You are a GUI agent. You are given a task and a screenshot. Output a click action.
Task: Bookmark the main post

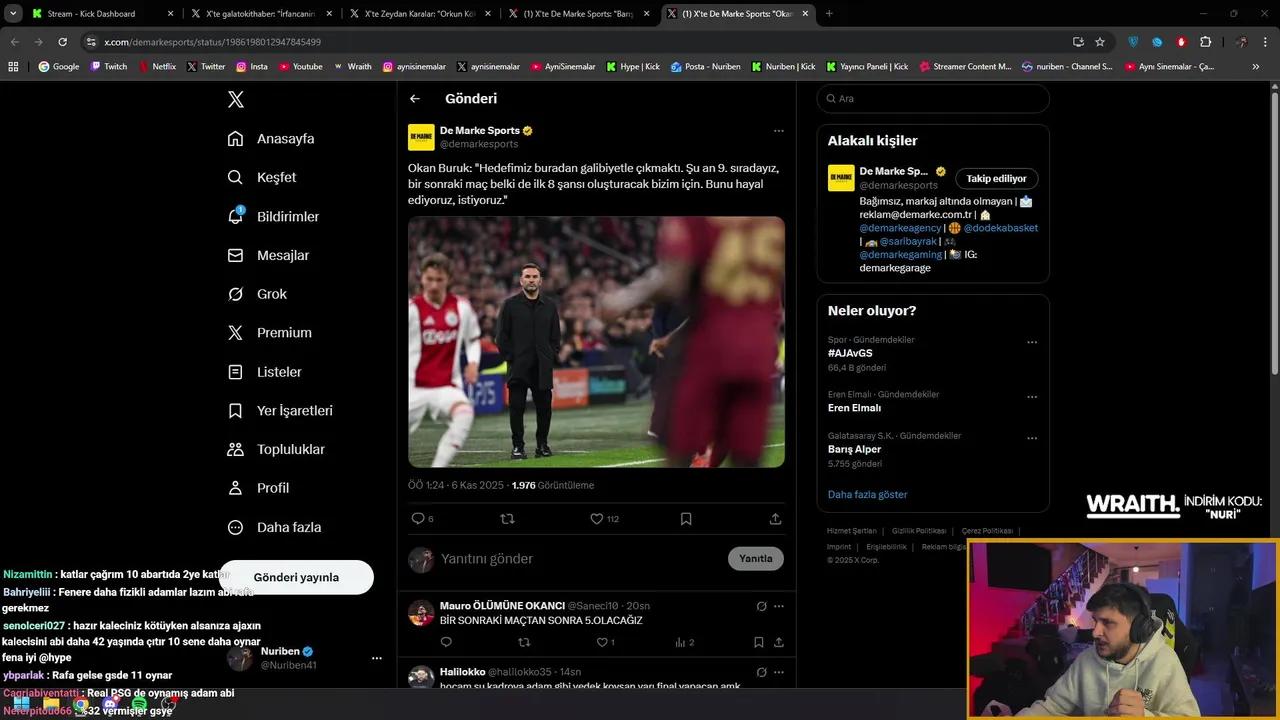pos(686,519)
